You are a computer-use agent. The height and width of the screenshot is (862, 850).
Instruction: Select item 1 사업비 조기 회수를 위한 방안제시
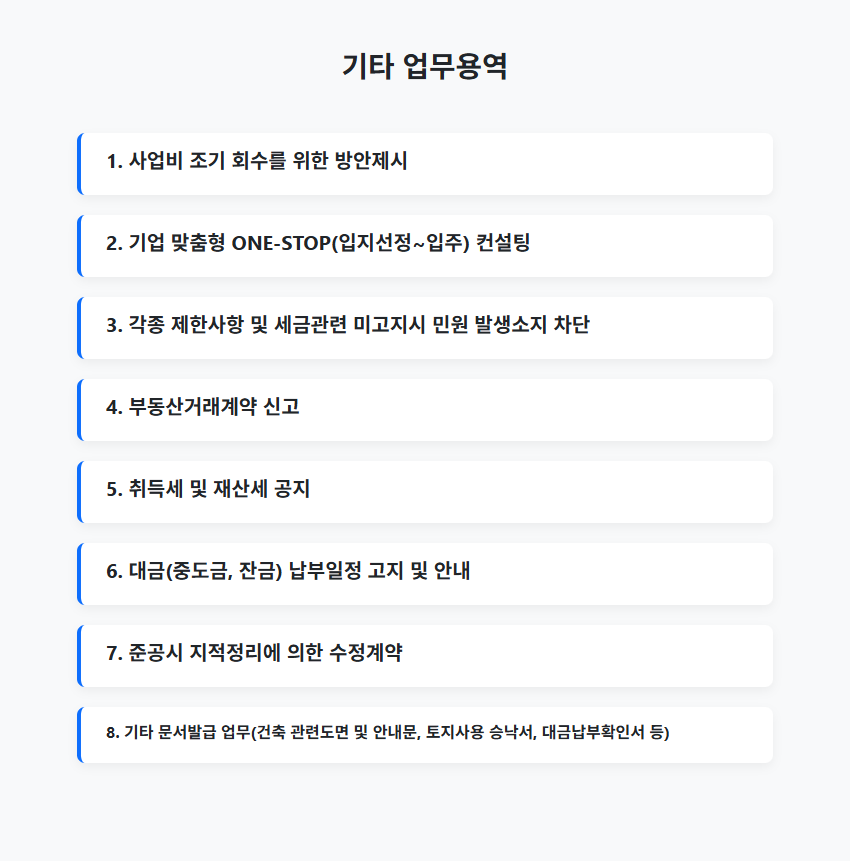pos(425,164)
